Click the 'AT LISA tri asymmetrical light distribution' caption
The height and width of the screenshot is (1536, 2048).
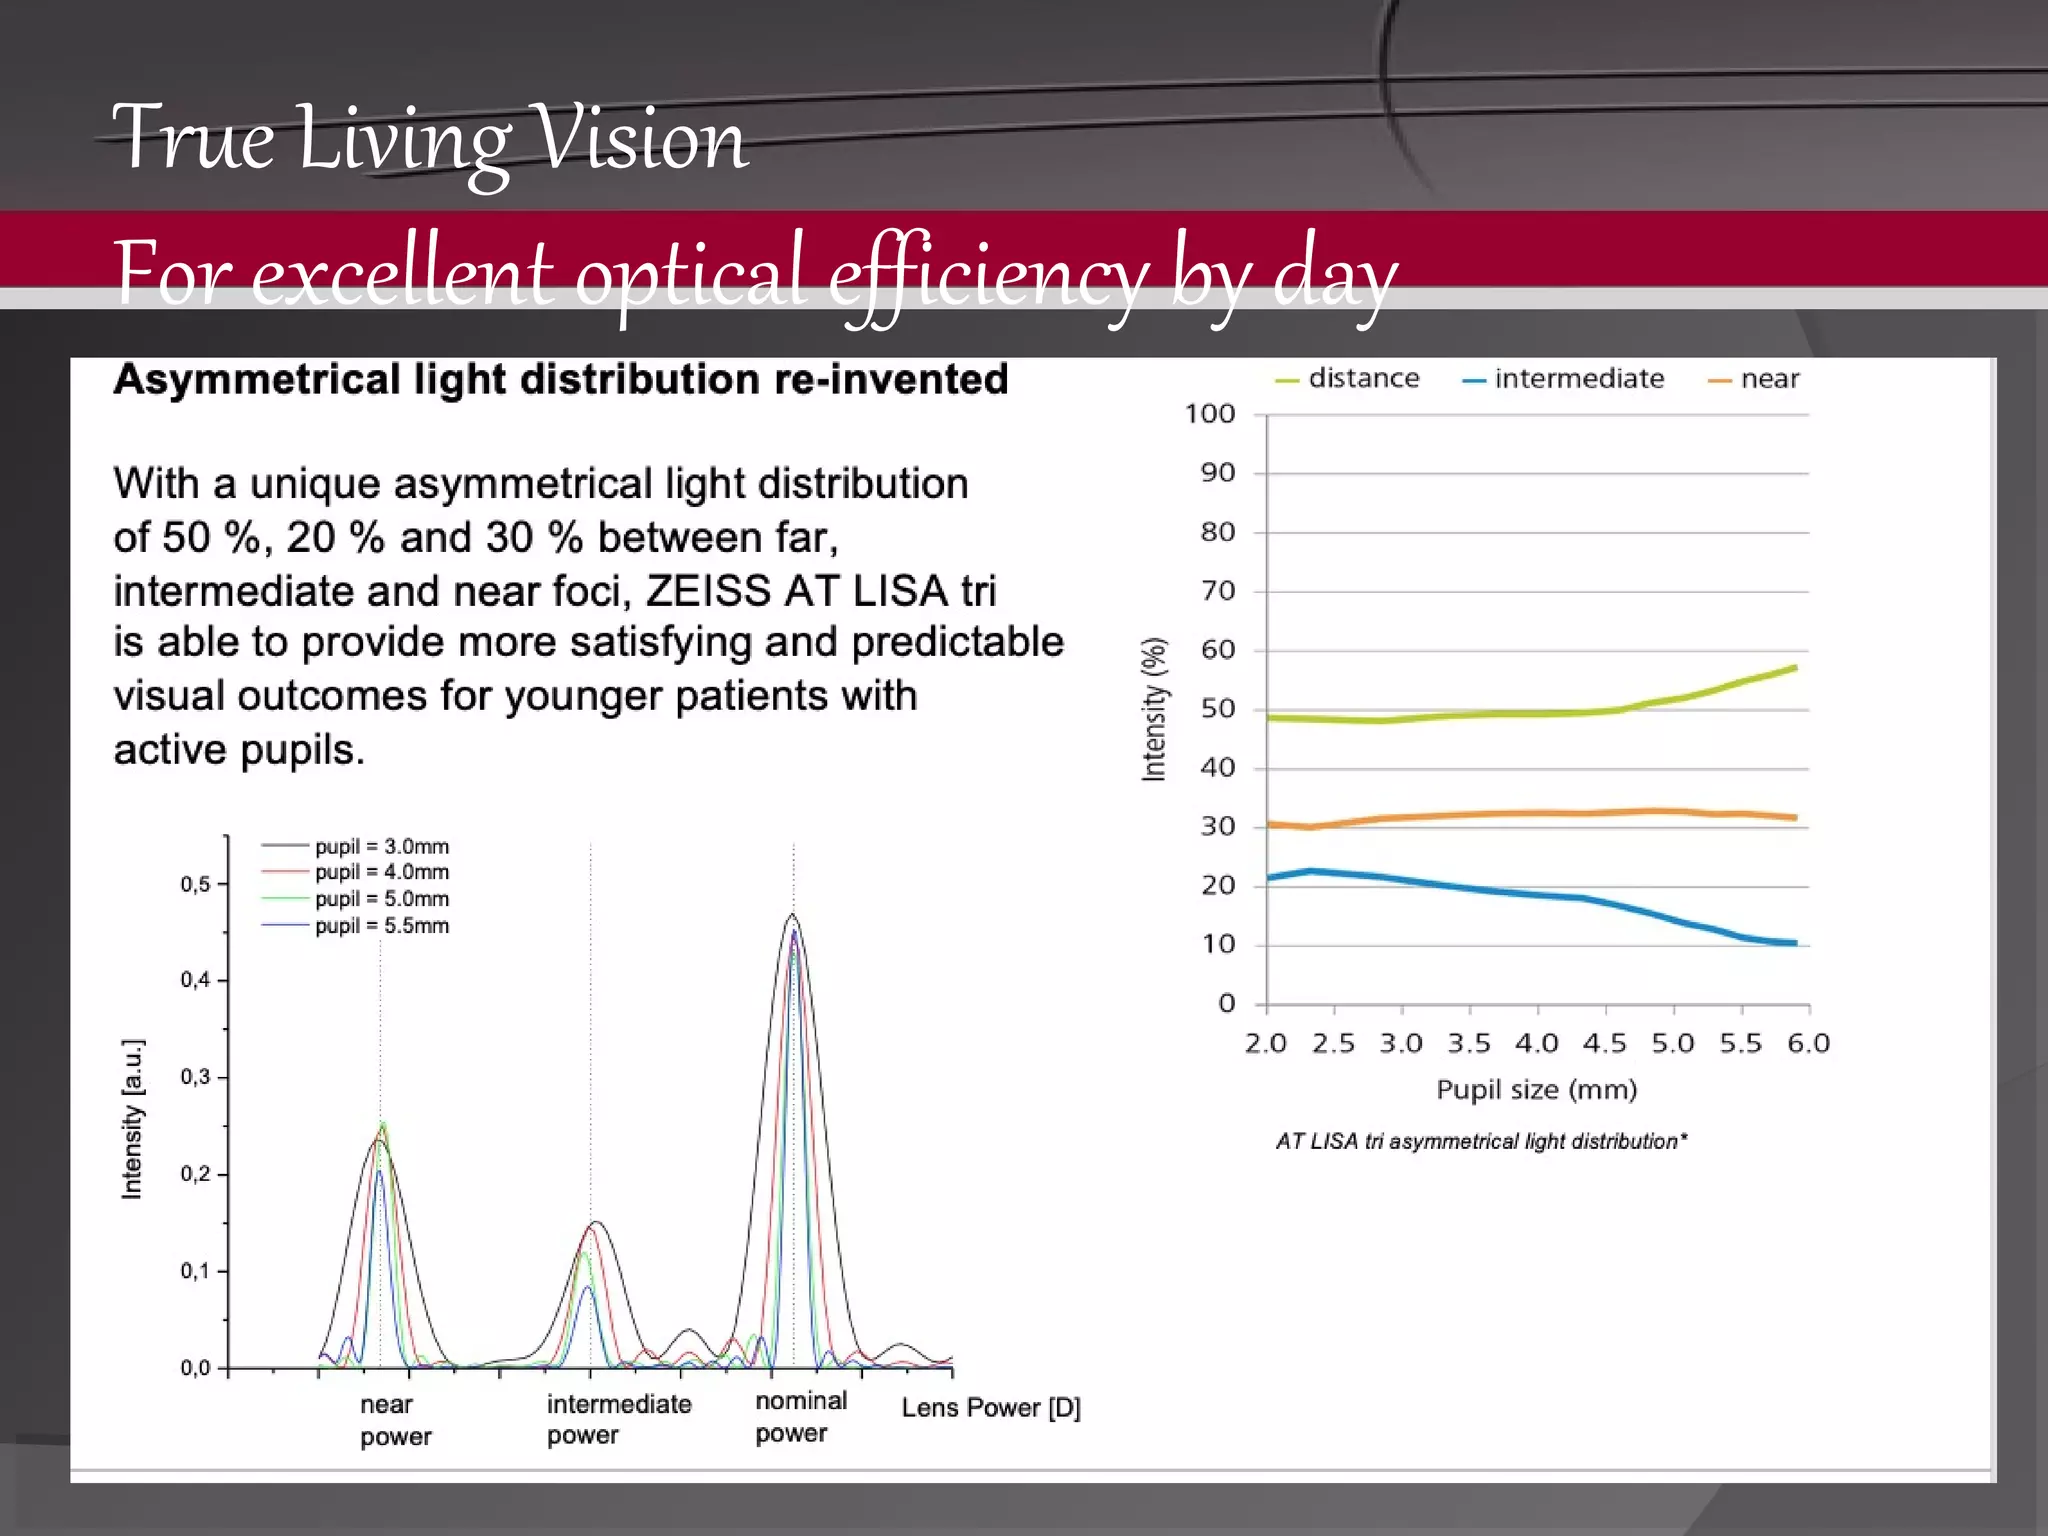coord(1481,1141)
